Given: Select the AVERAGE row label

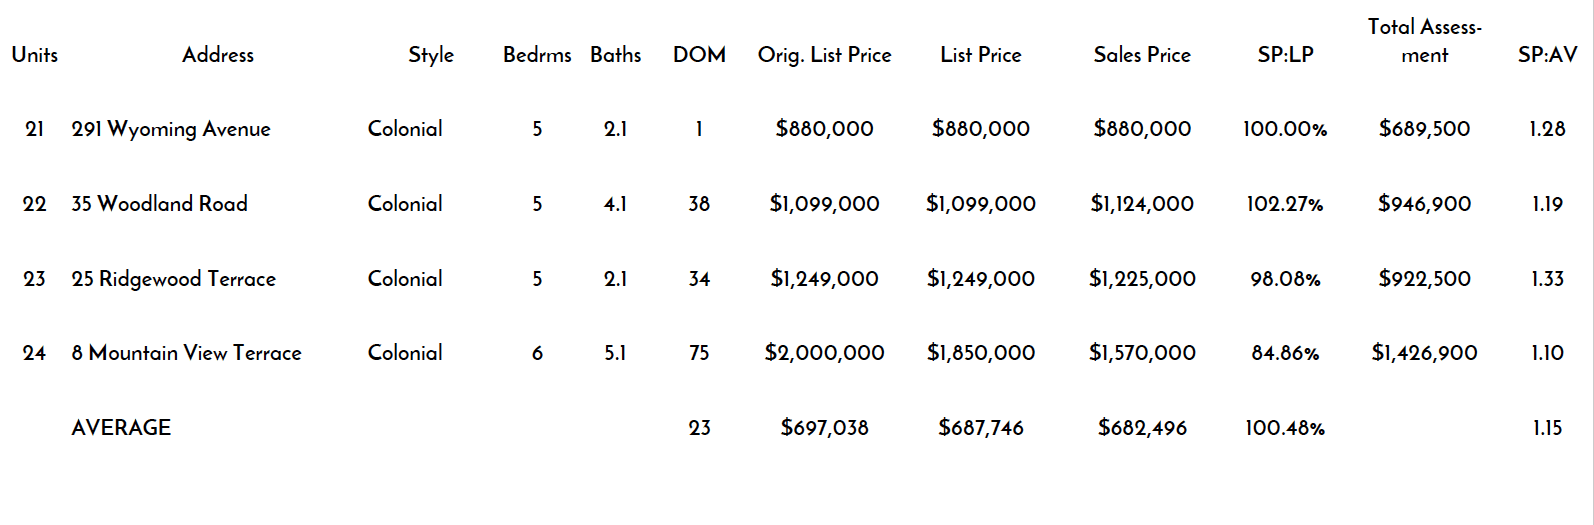Looking at the screenshot, I should pos(121,428).
